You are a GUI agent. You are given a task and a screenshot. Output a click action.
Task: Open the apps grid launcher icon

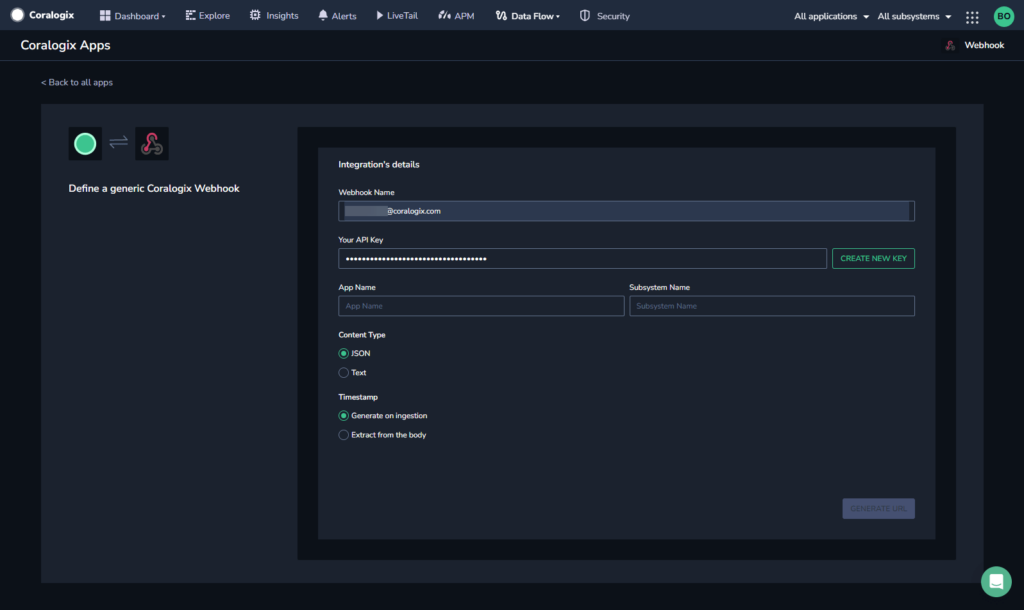pyautogui.click(x=972, y=17)
